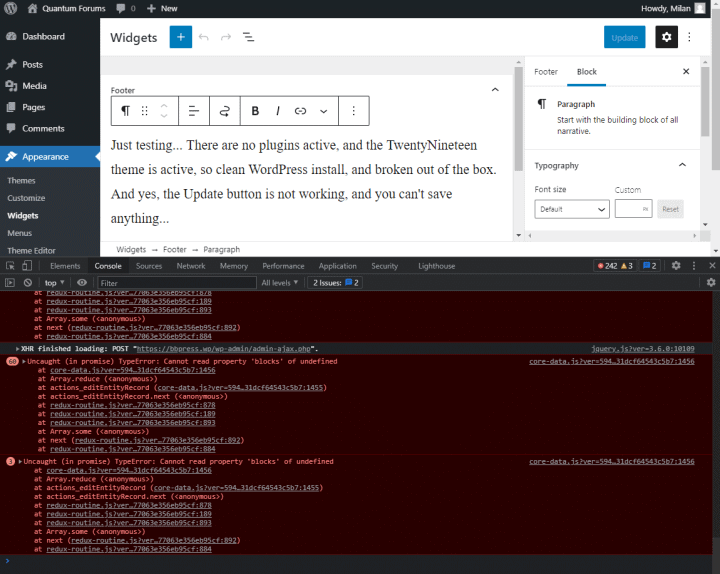Switch to the Footer sidebar tab
The height and width of the screenshot is (574, 720).
546,72
